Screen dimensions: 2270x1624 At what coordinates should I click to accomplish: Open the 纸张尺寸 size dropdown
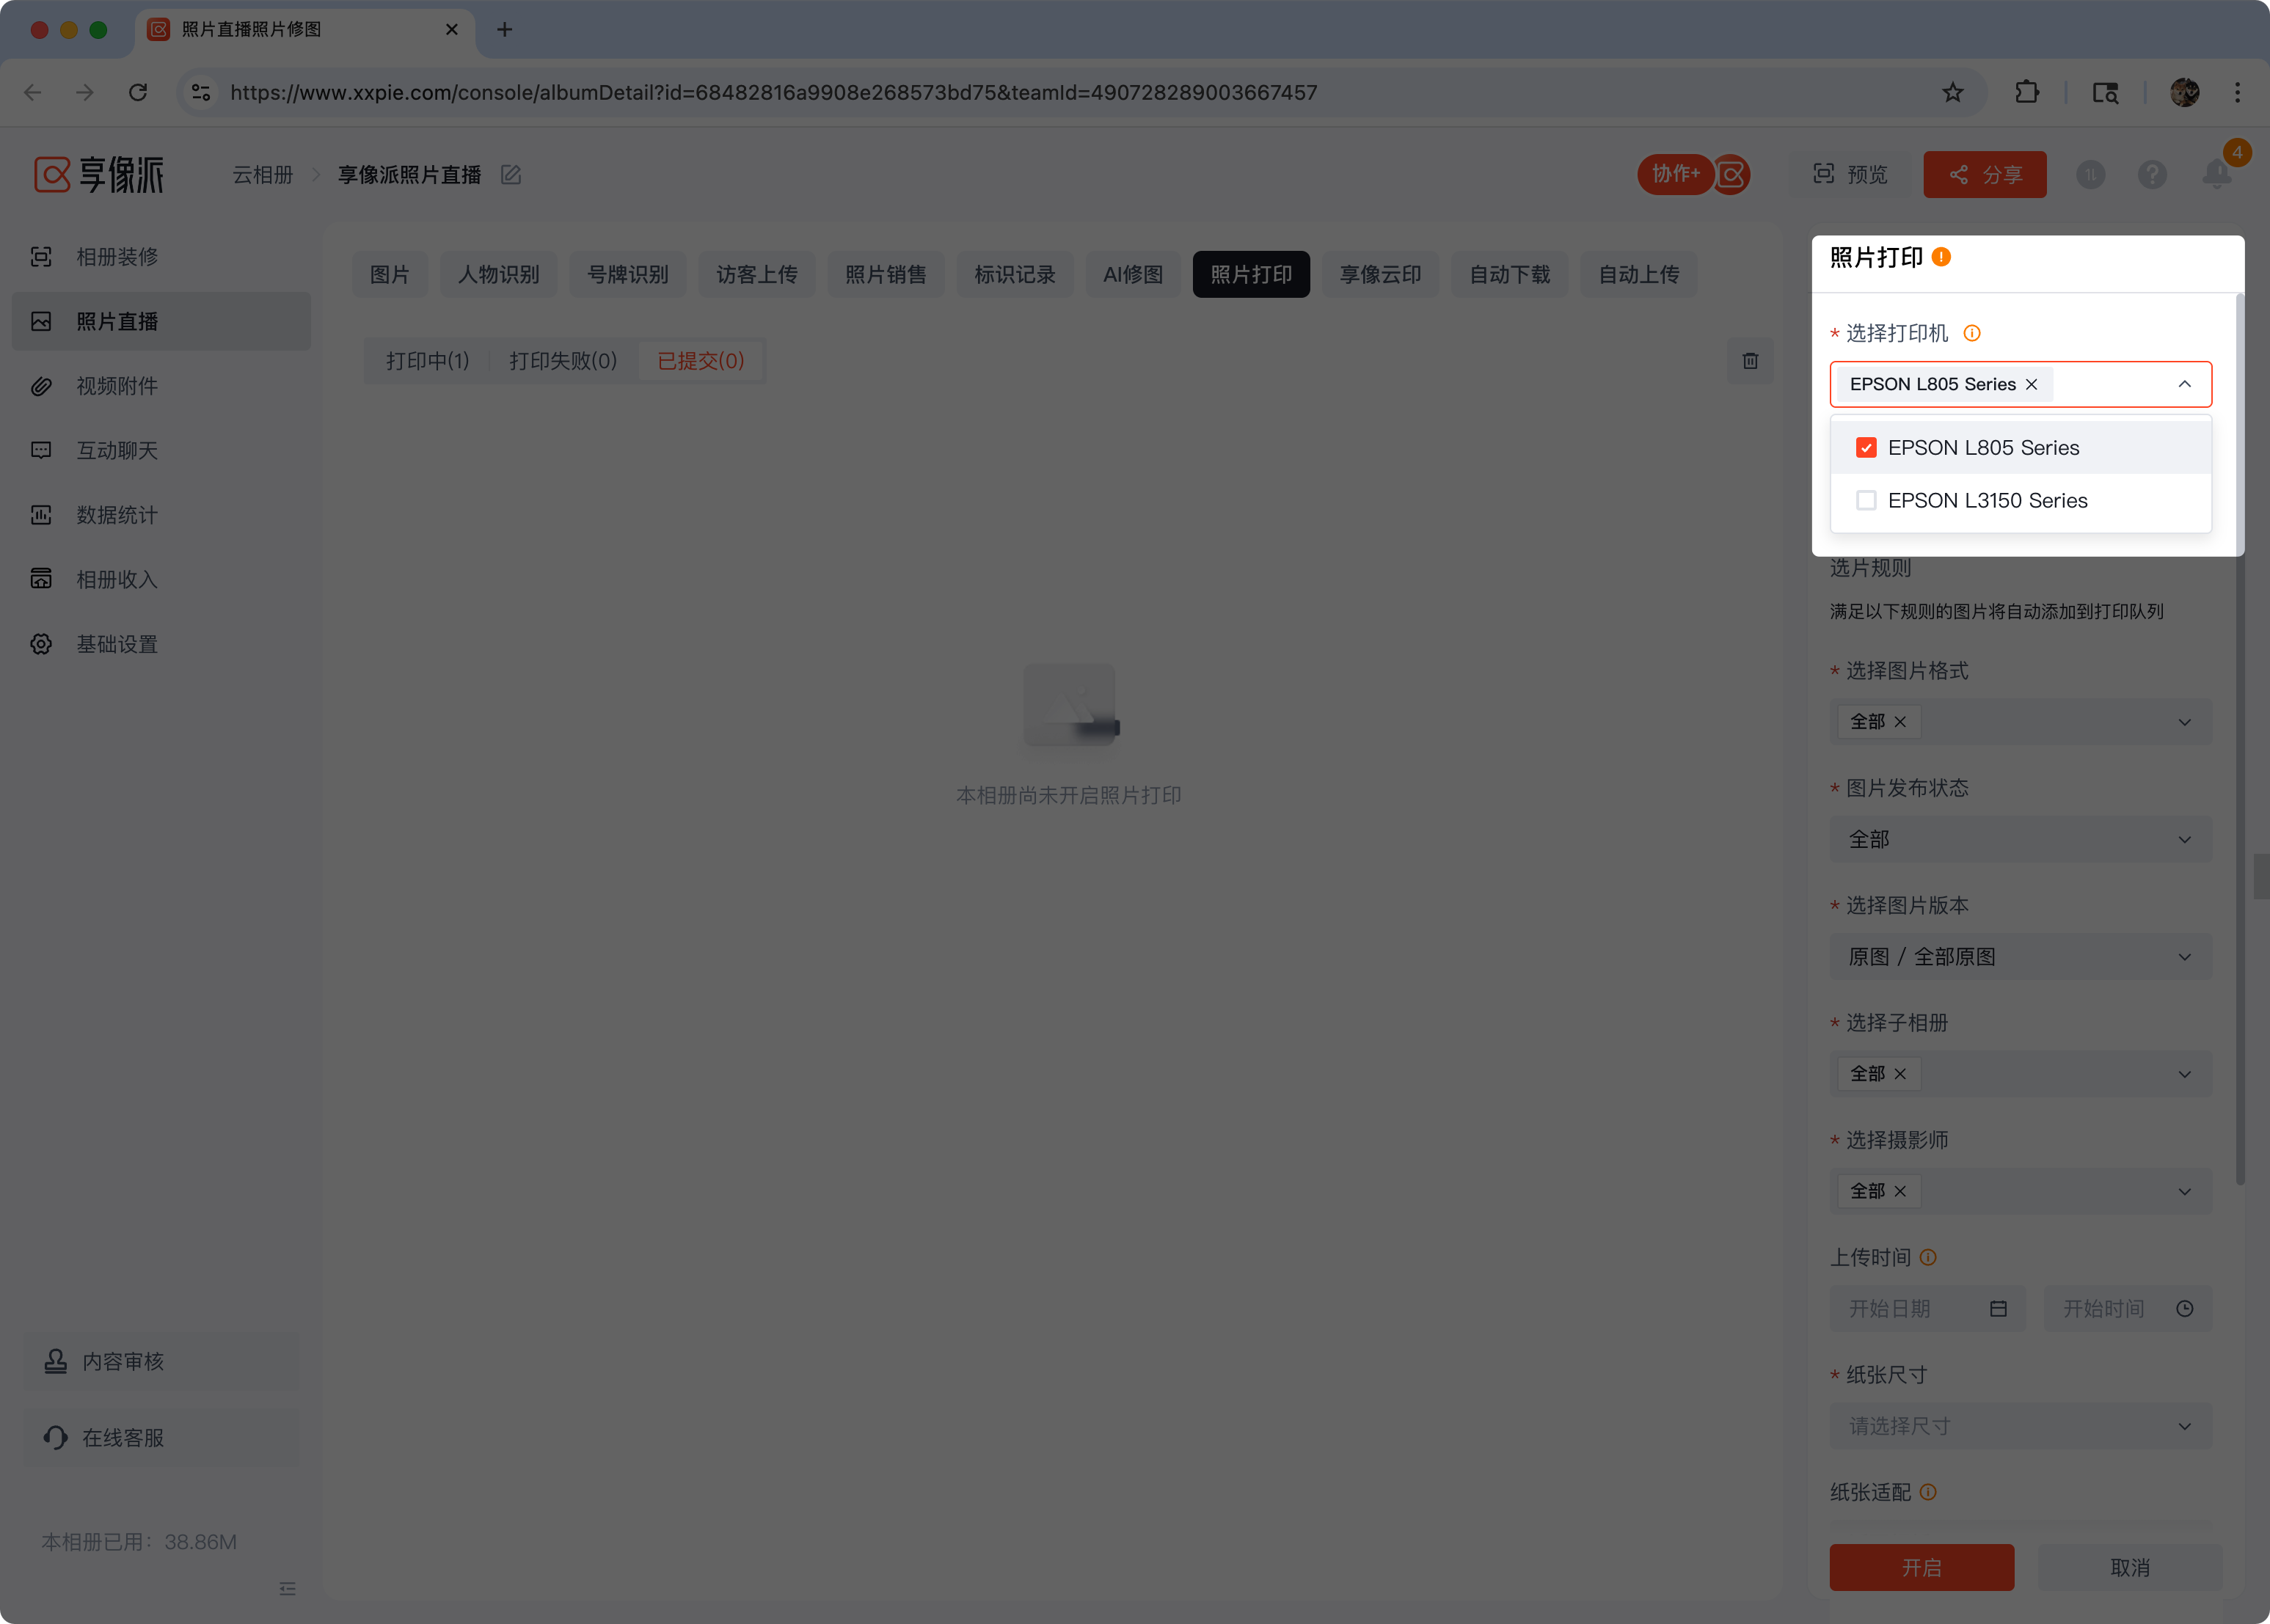coord(2020,1426)
